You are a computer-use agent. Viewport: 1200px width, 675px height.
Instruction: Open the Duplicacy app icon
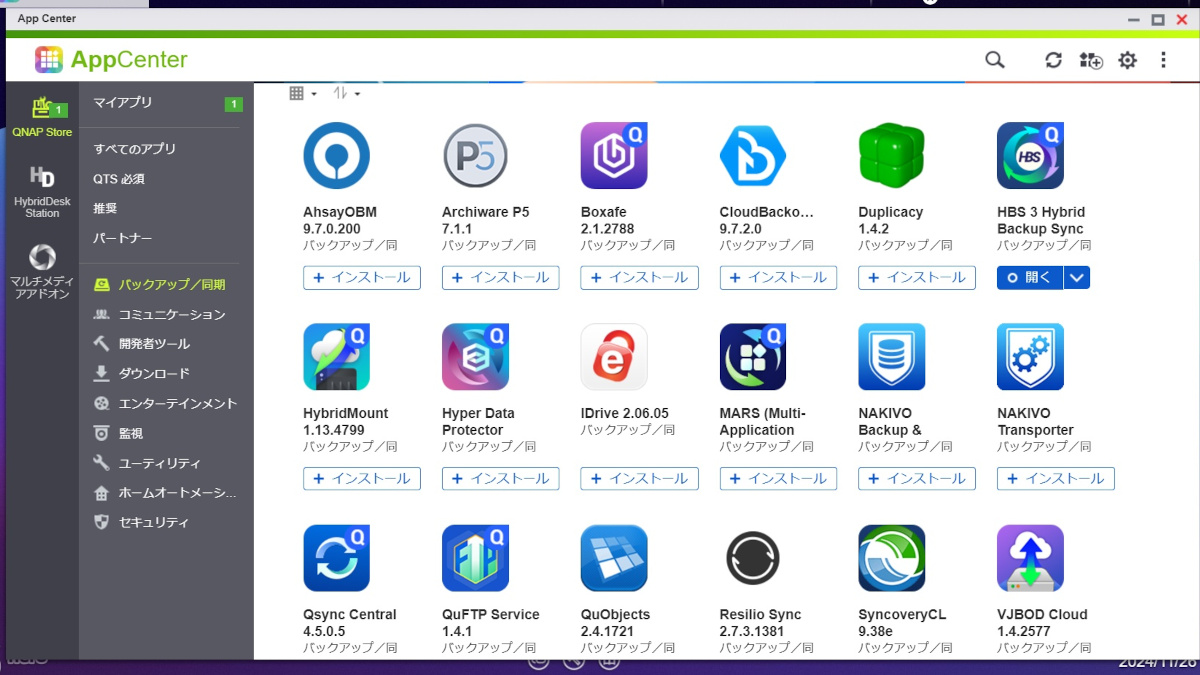click(x=892, y=156)
